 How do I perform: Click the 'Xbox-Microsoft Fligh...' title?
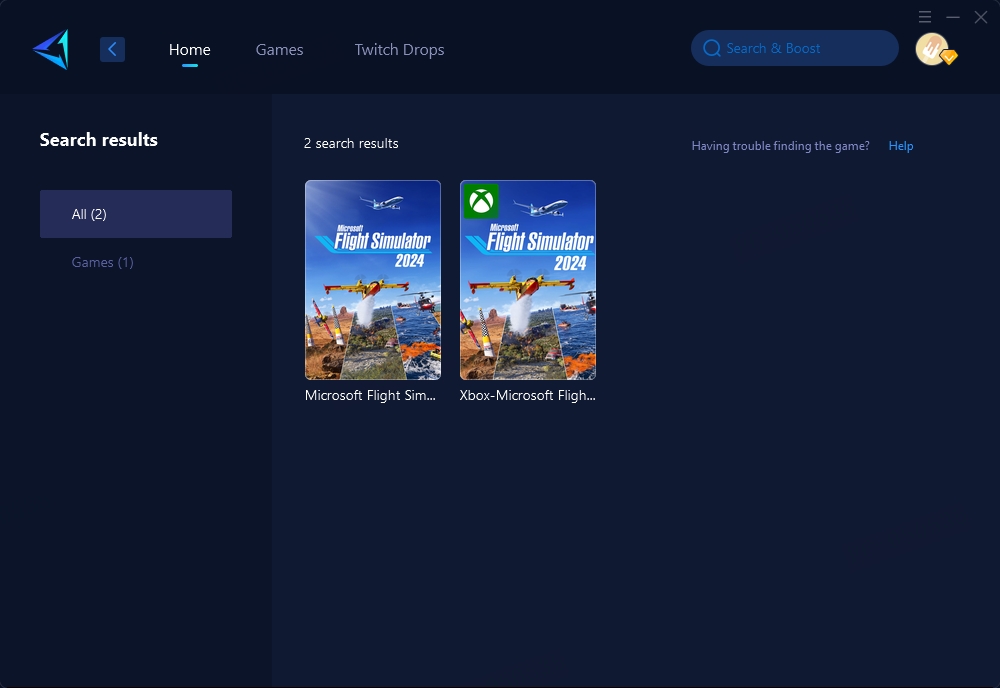tap(527, 395)
